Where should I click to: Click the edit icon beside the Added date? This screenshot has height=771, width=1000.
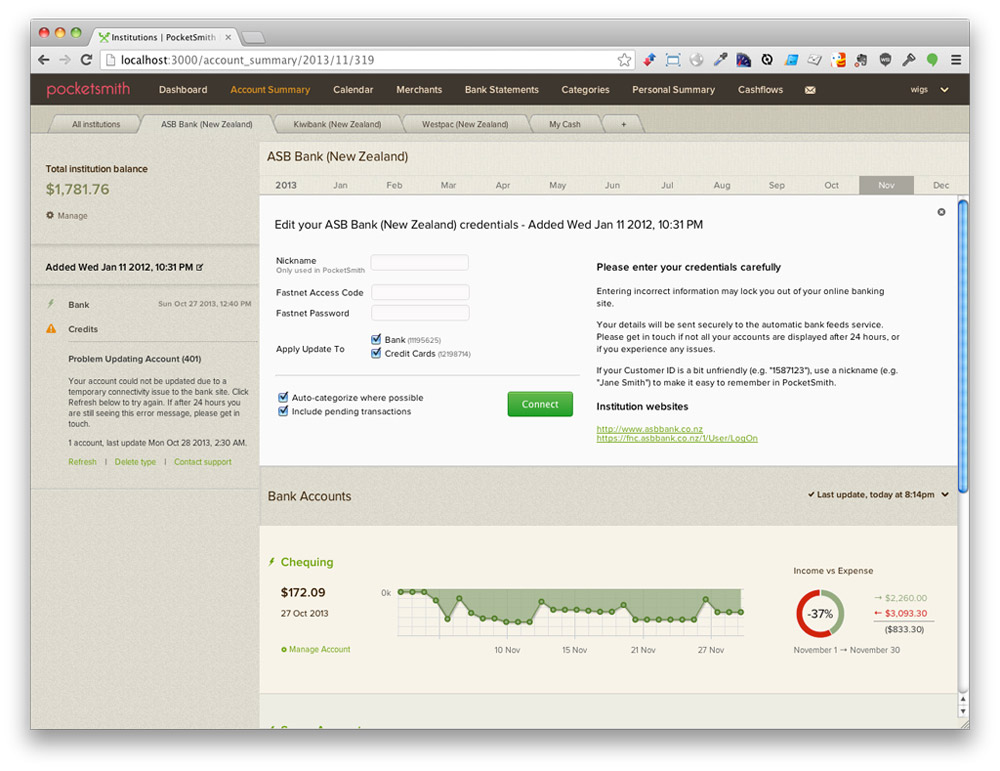point(200,267)
